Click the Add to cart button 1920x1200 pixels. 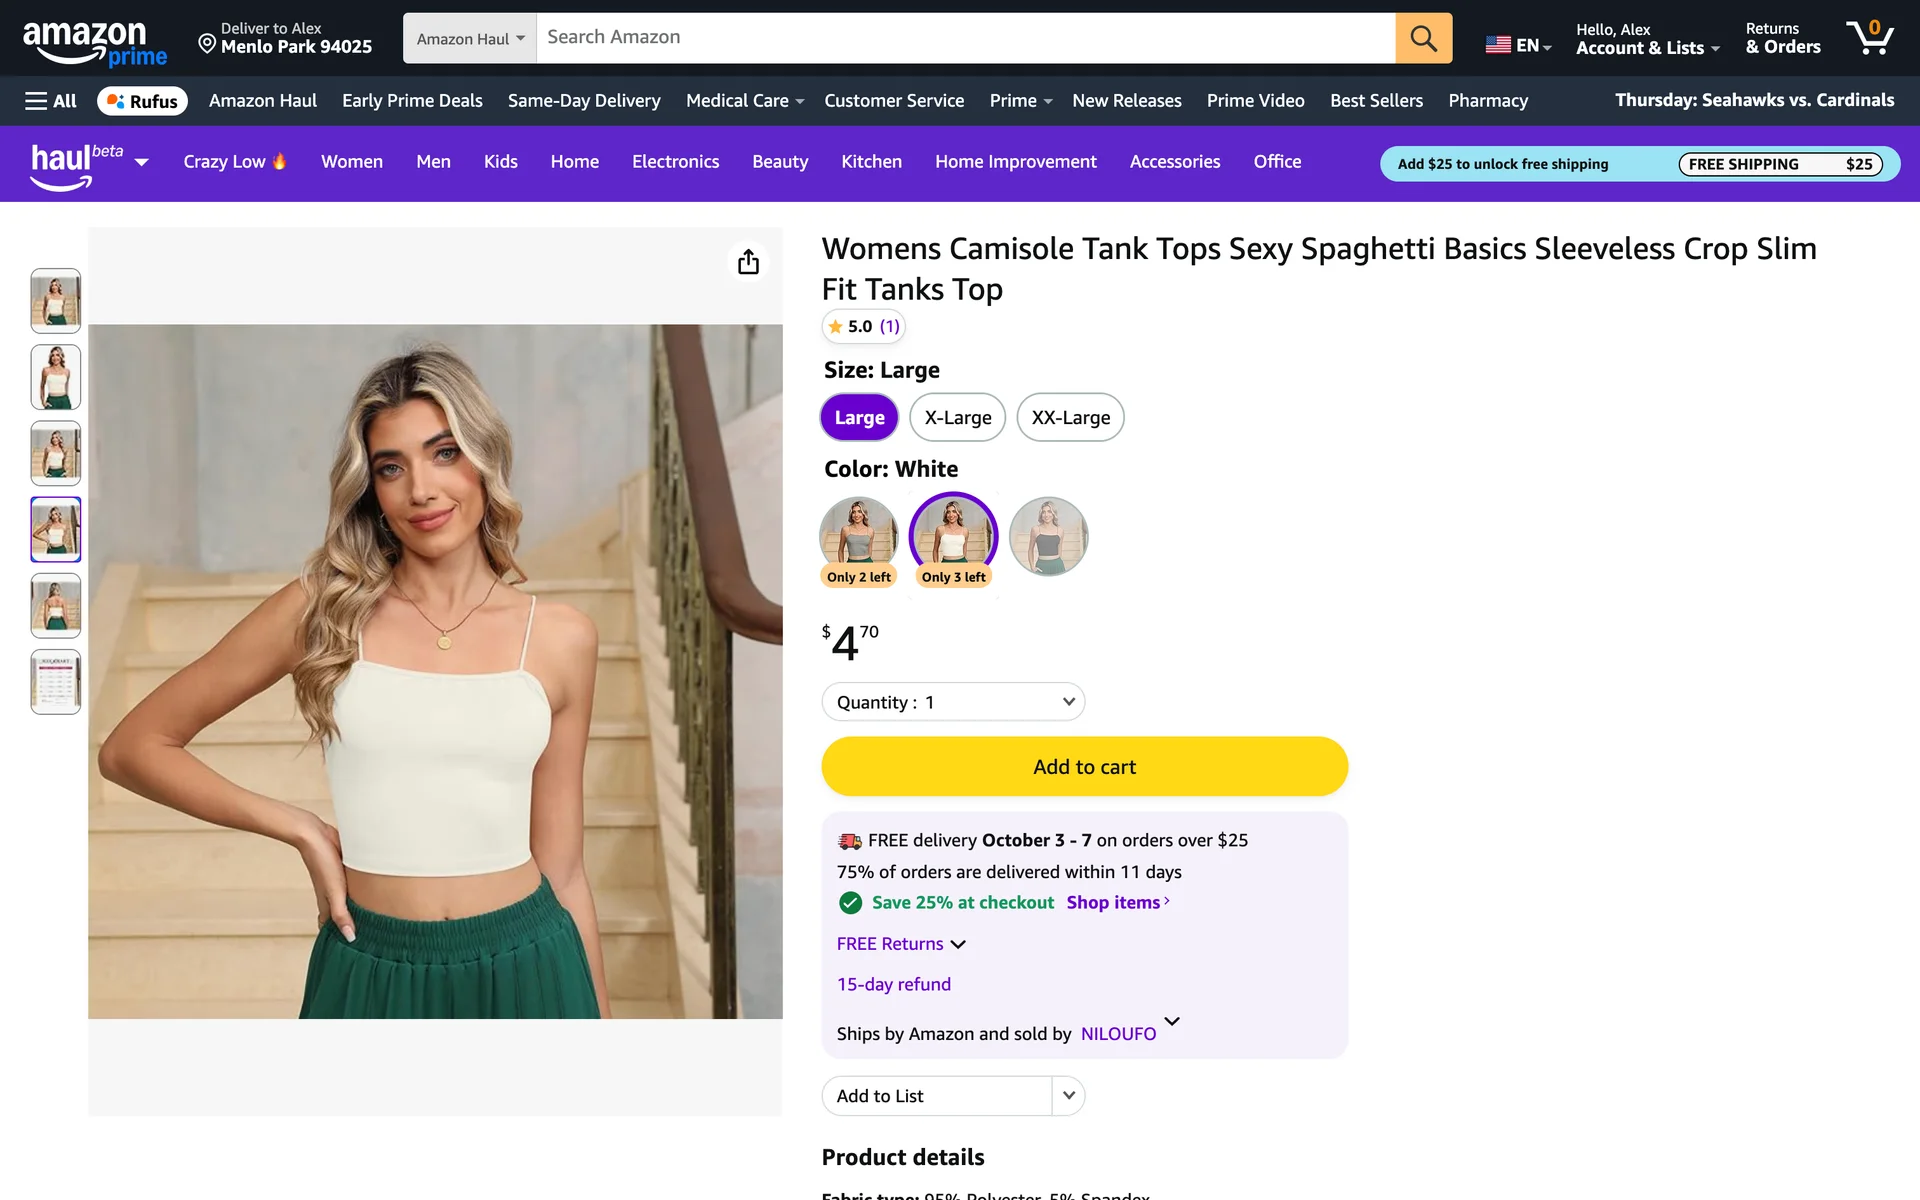(1084, 767)
